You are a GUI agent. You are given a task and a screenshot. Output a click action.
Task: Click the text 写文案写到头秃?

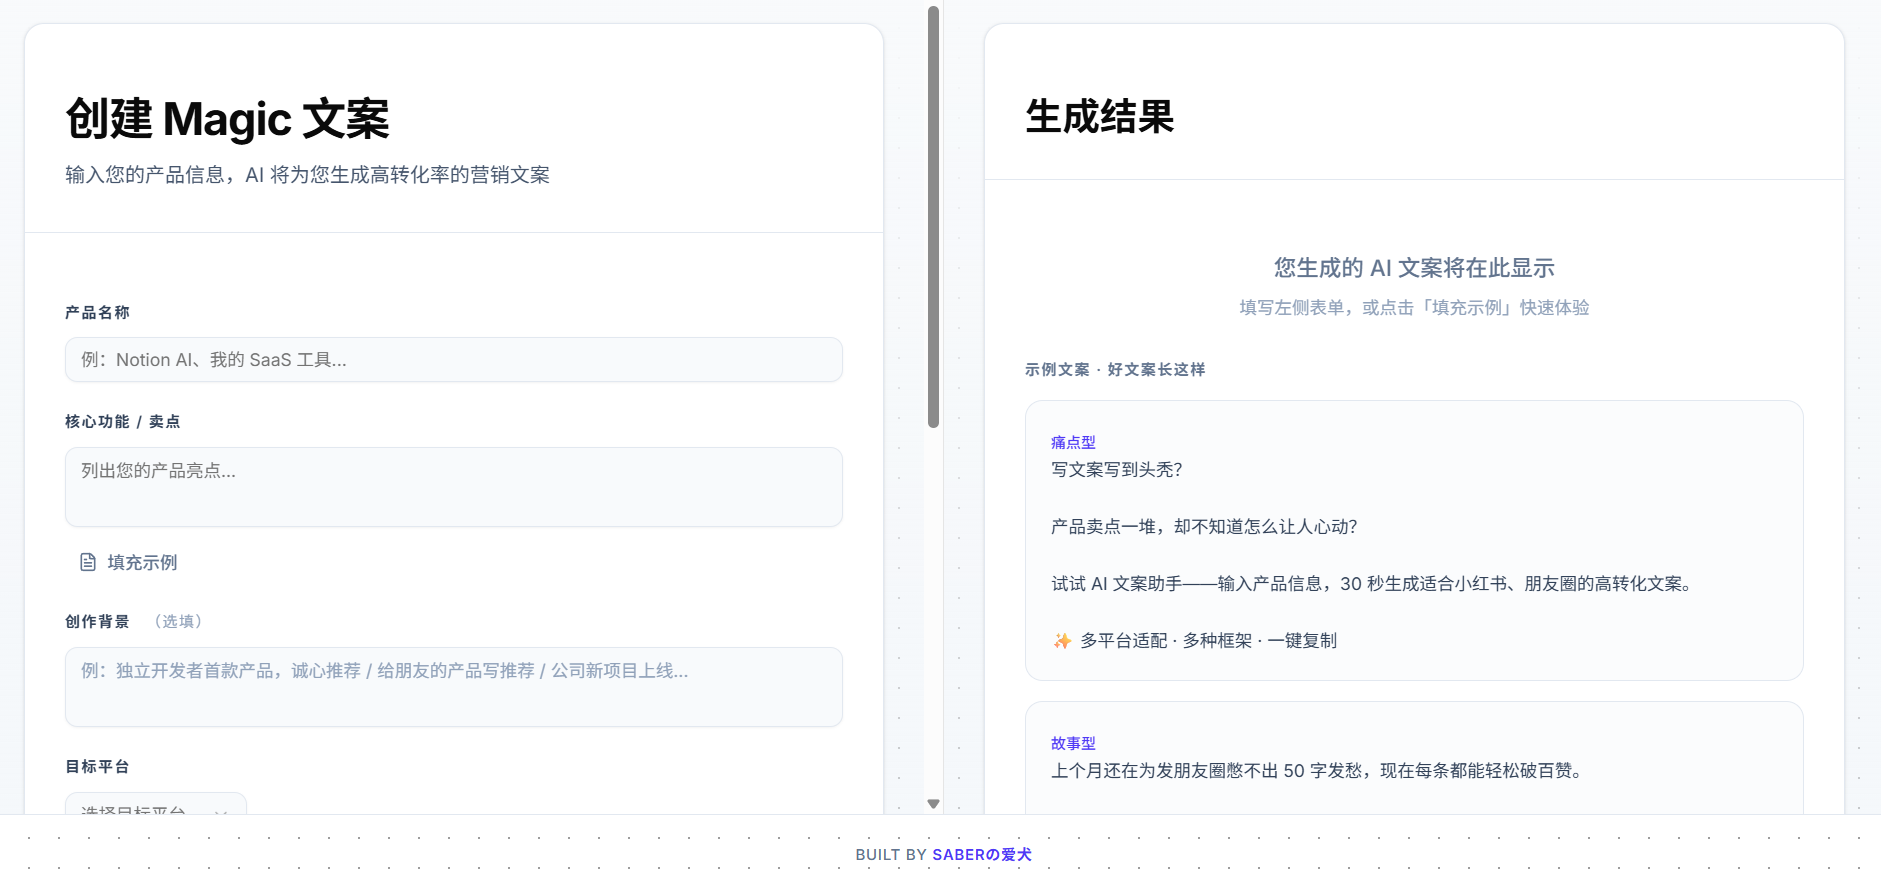tap(1116, 470)
